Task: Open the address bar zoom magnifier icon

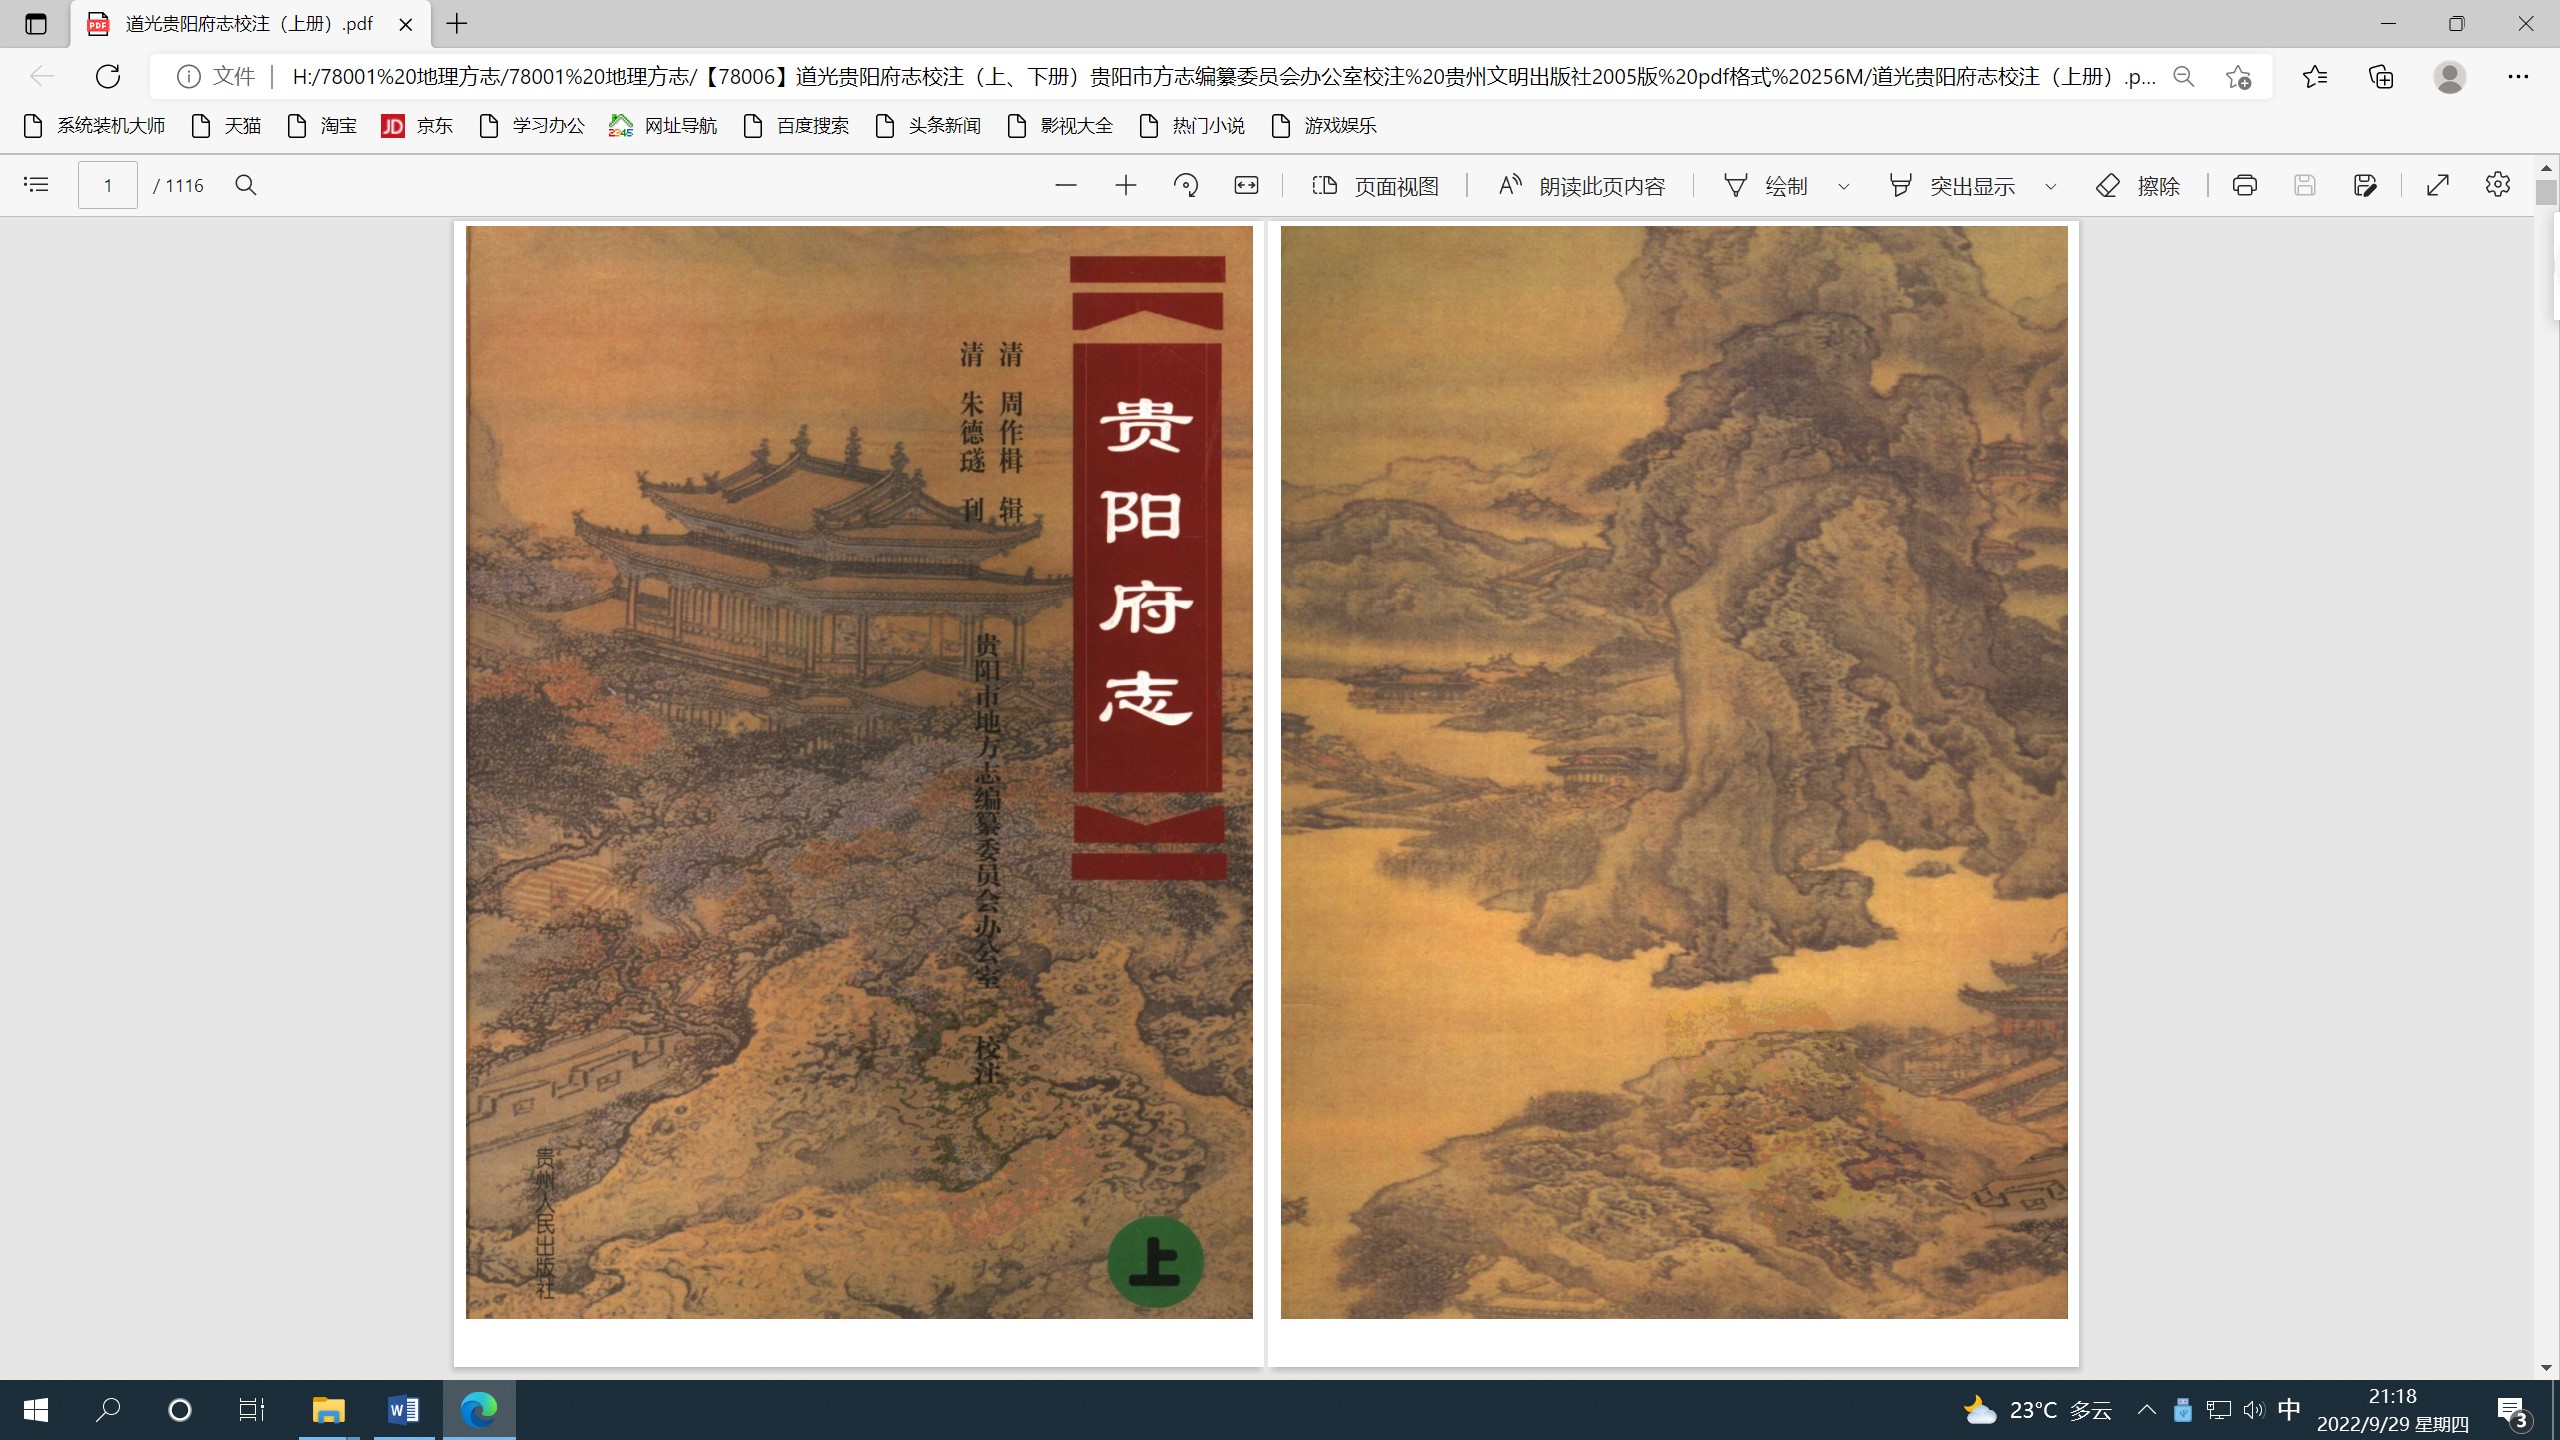Action: (2184, 76)
